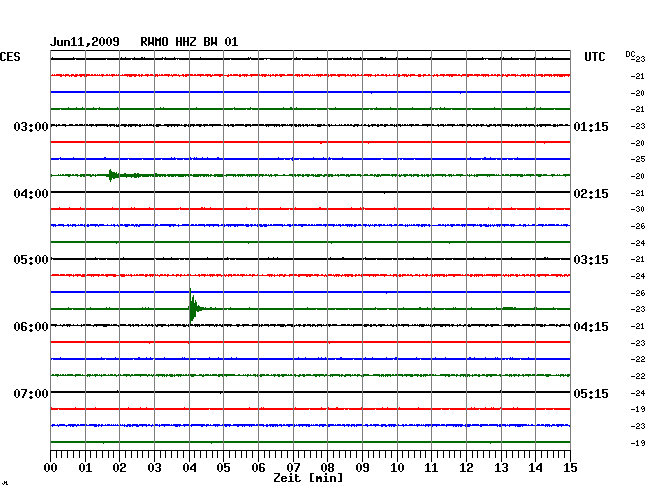Click the 12 minute axis label
This screenshot has height=494, width=650.
click(466, 467)
